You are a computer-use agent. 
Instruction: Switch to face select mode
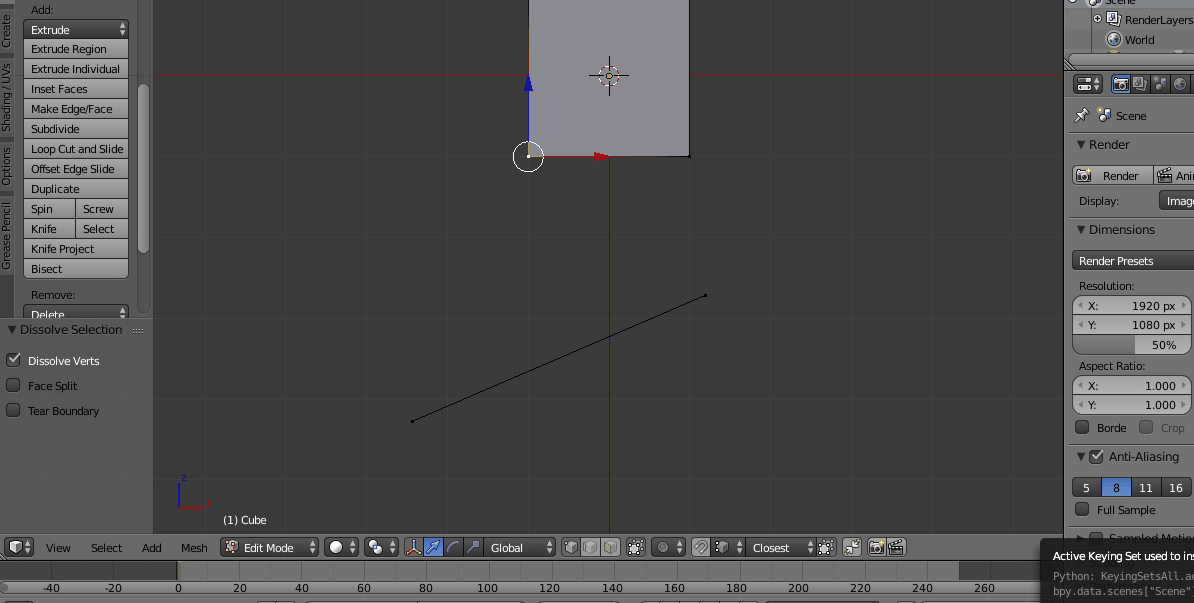pyautogui.click(x=610, y=547)
